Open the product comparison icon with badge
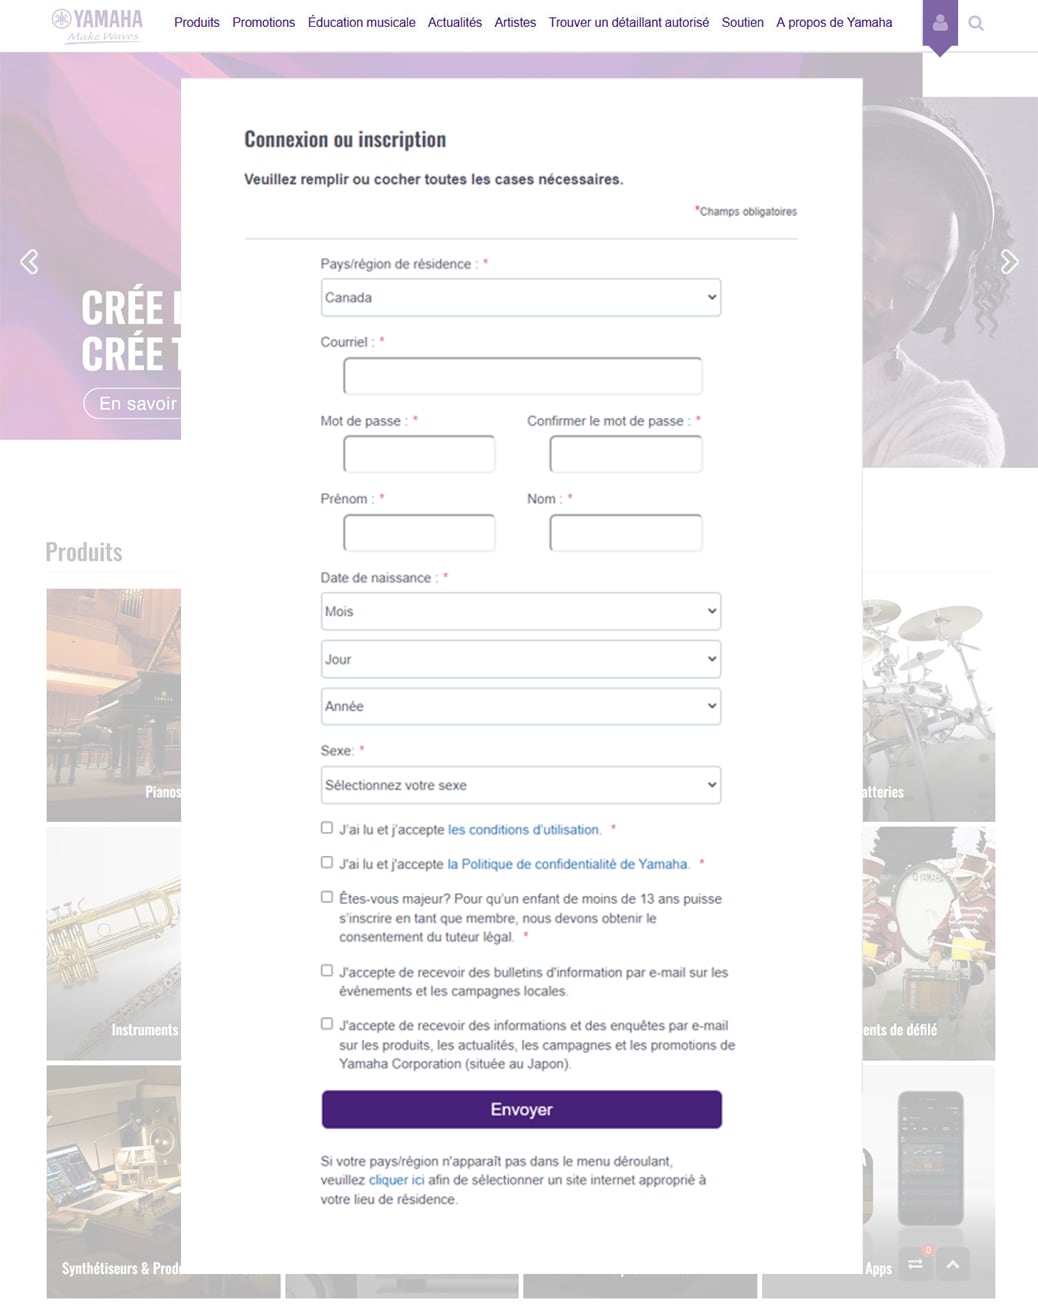The width and height of the screenshot is (1038, 1304). 915,1264
